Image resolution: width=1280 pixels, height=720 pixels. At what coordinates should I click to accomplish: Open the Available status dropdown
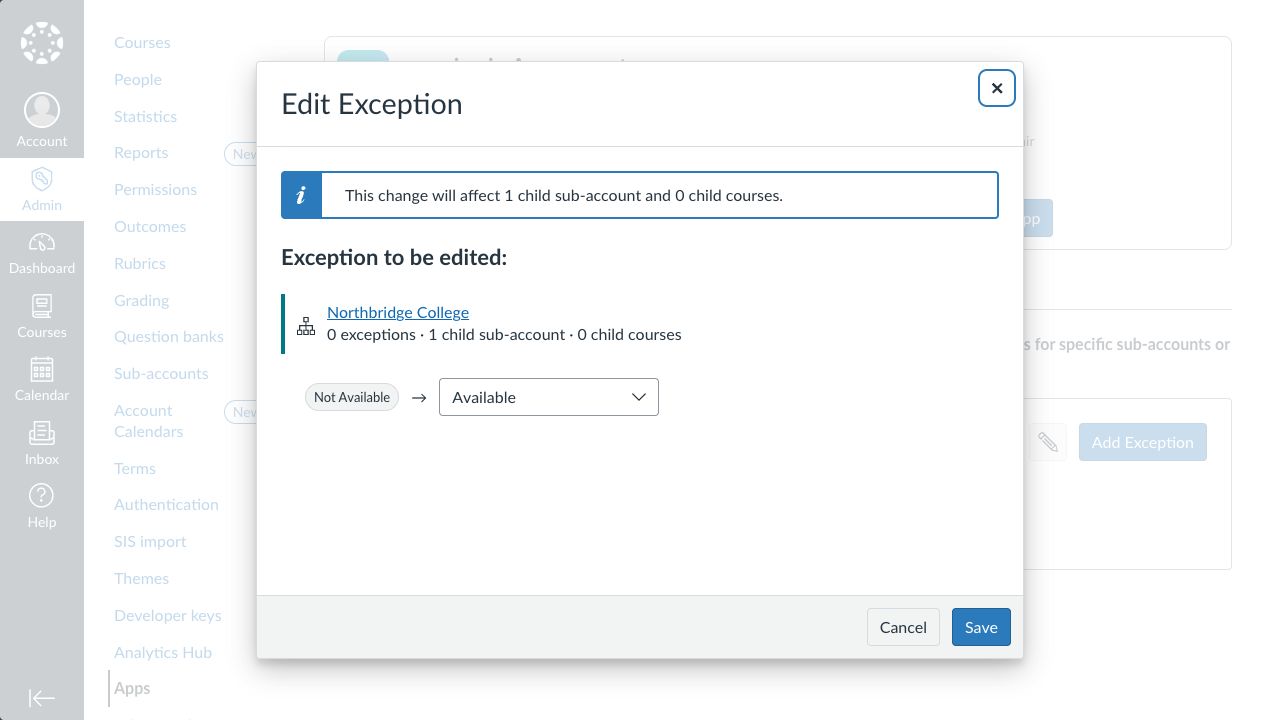(x=549, y=397)
